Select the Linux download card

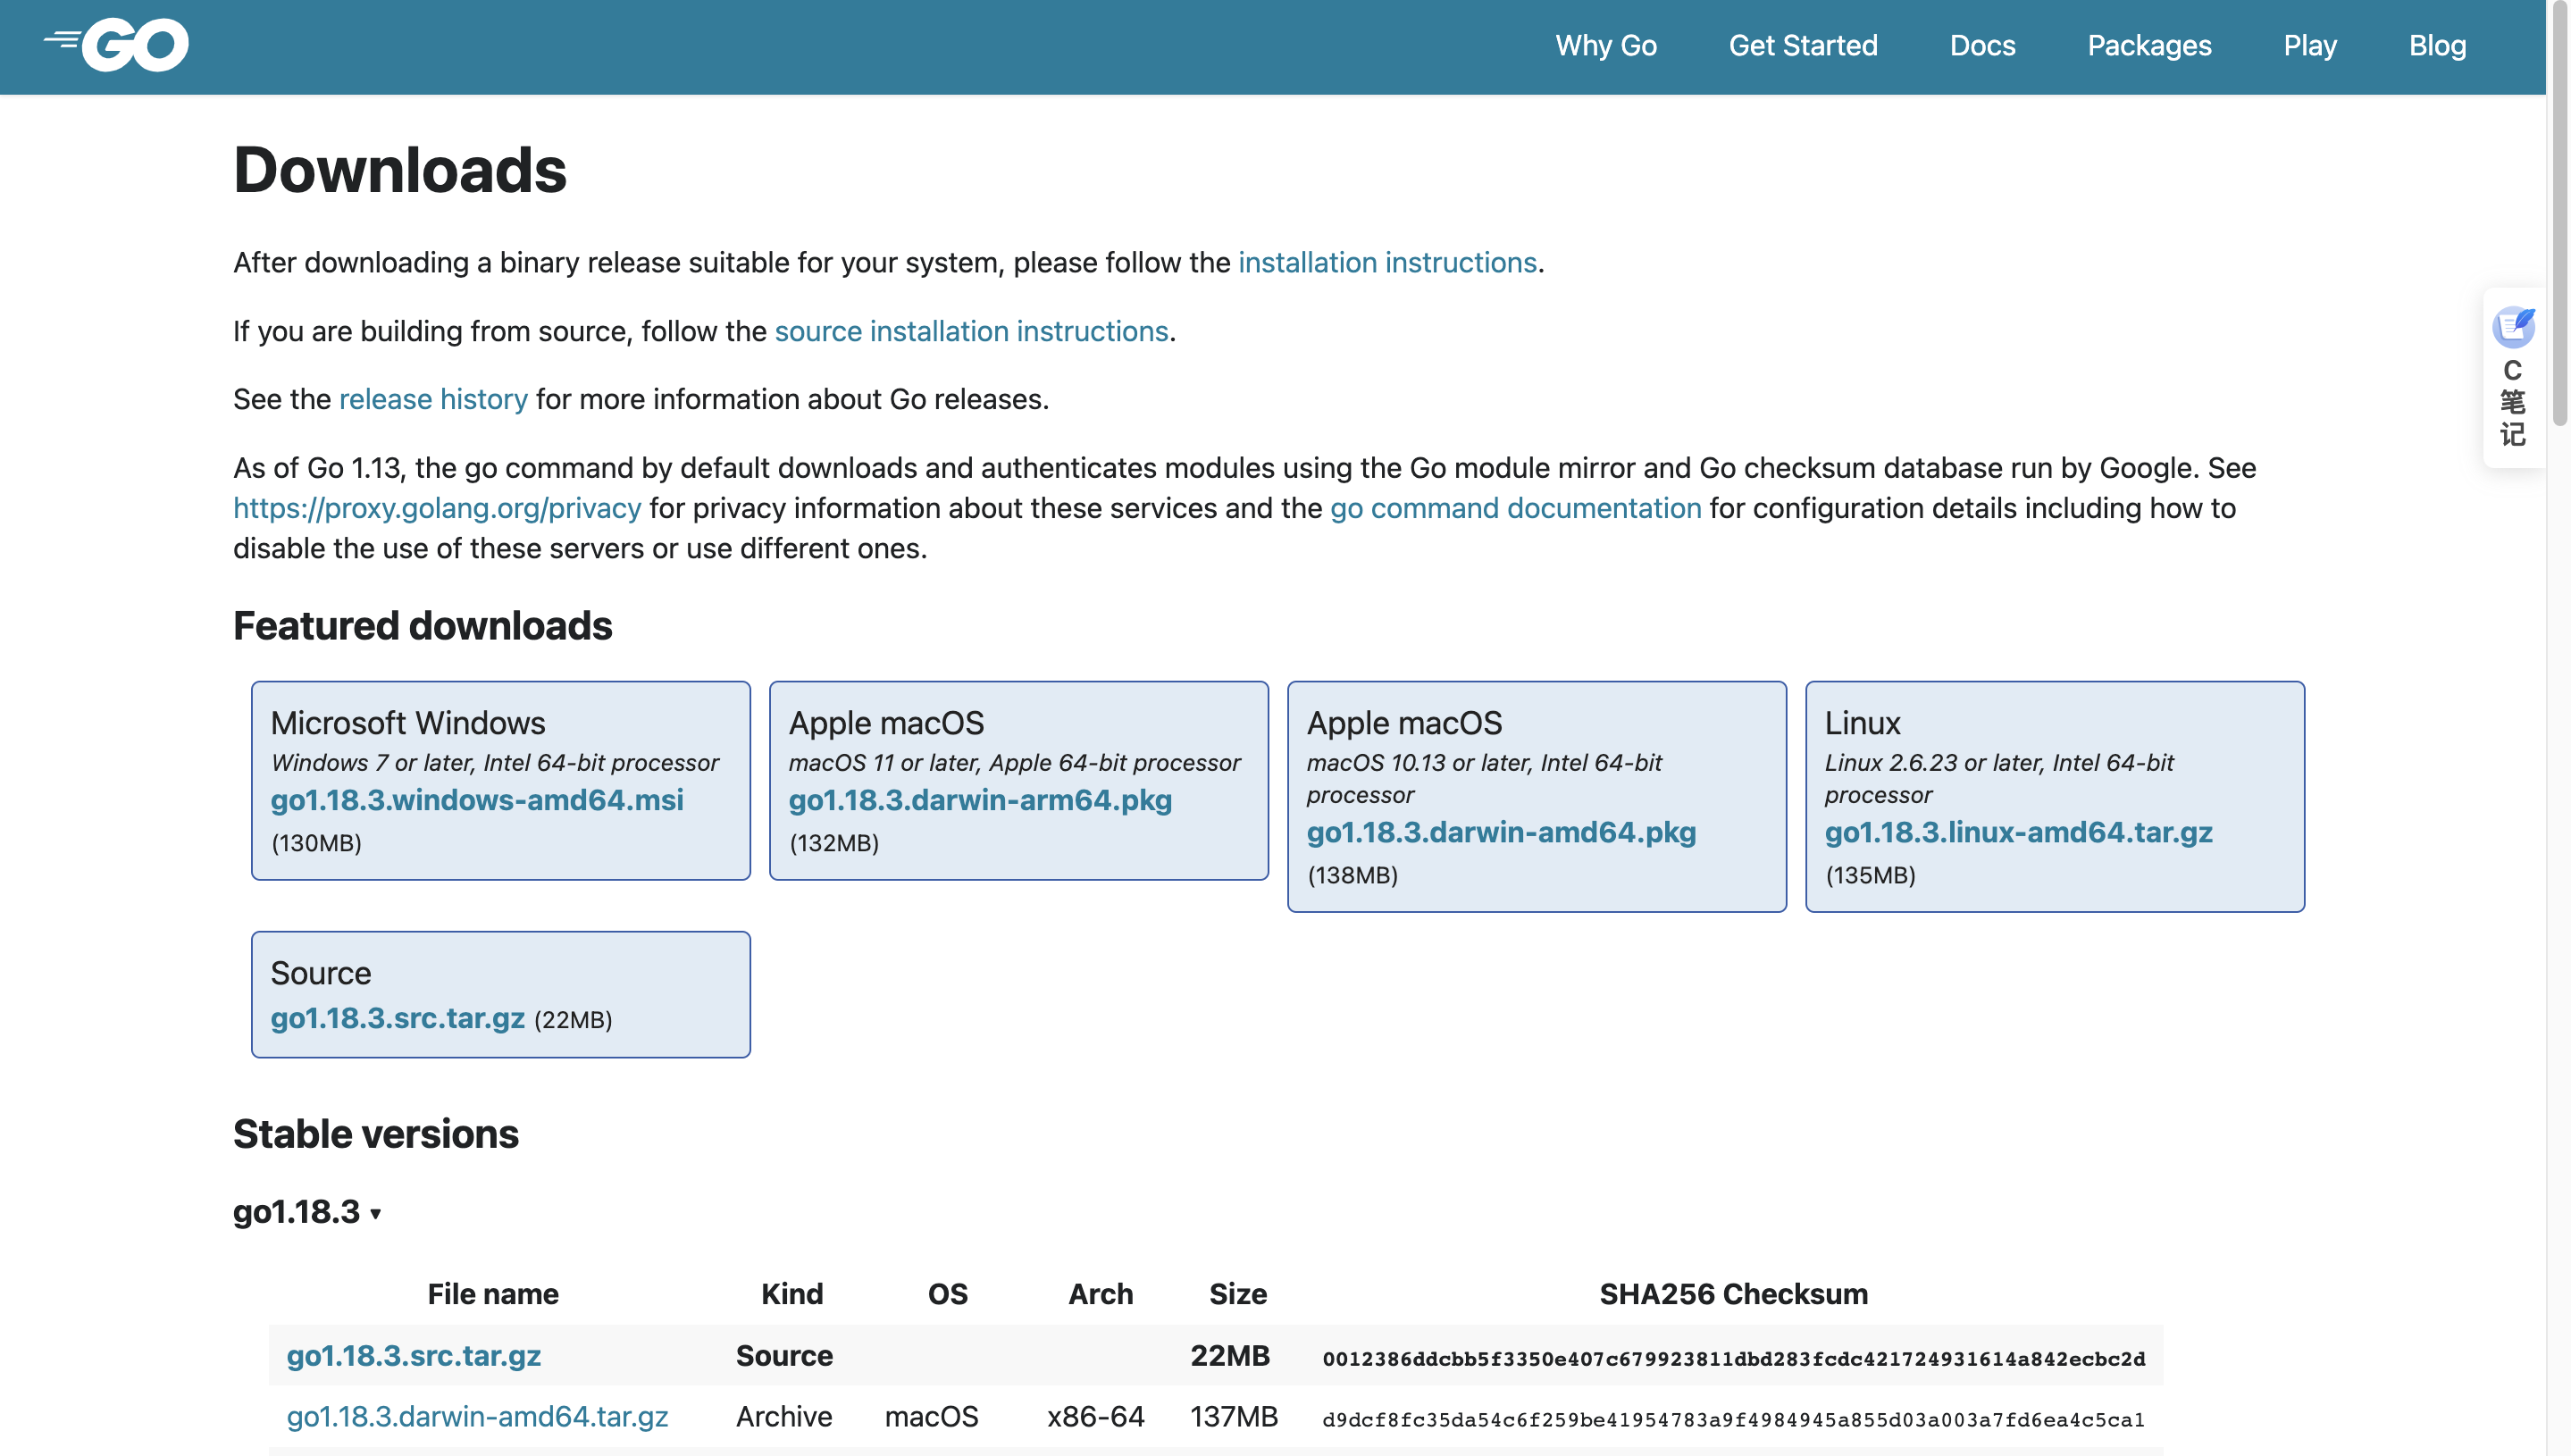[x=2055, y=796]
